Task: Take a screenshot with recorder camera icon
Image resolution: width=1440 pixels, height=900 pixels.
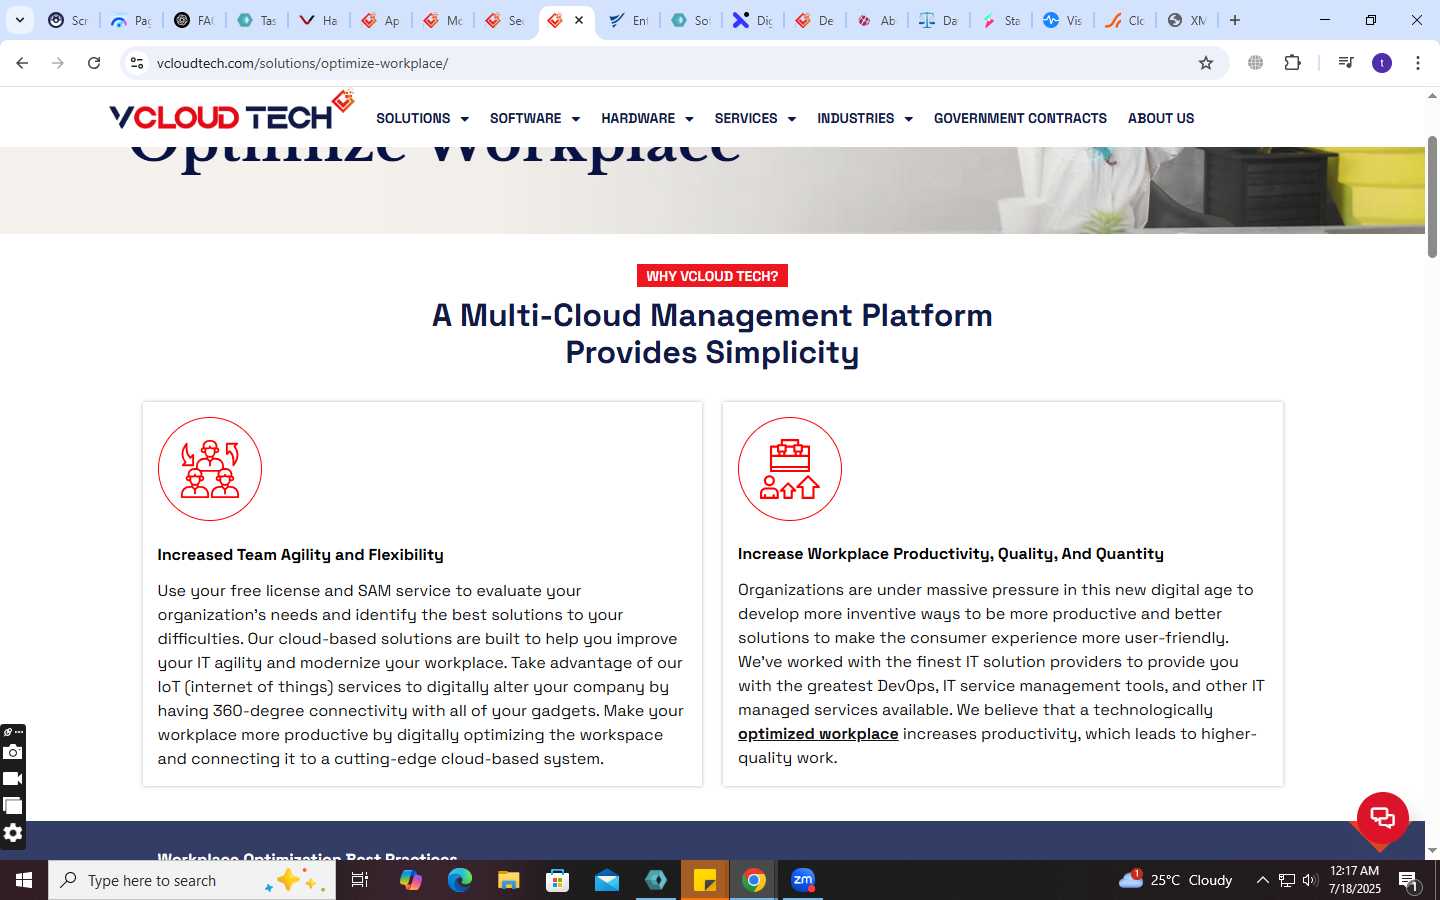Action: pos(12,752)
